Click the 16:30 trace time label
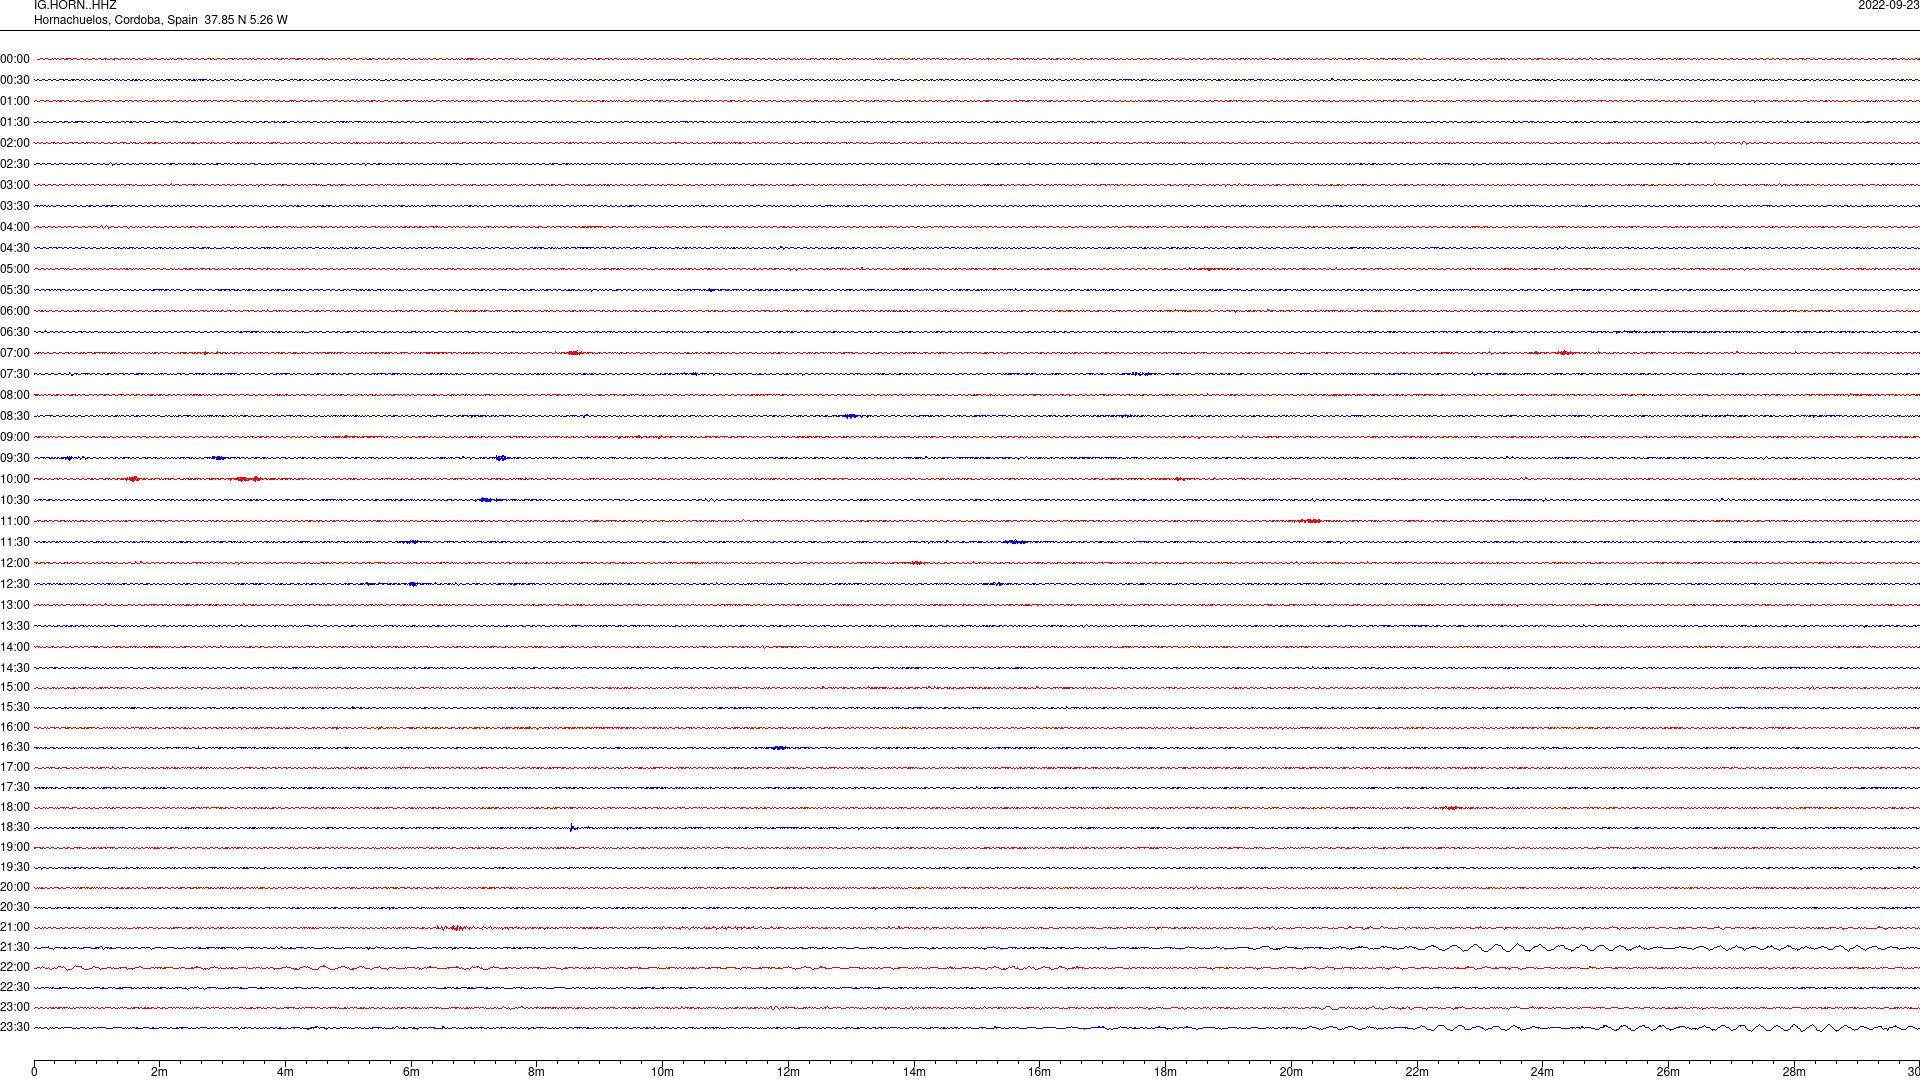The image size is (1920, 1080). (x=15, y=747)
